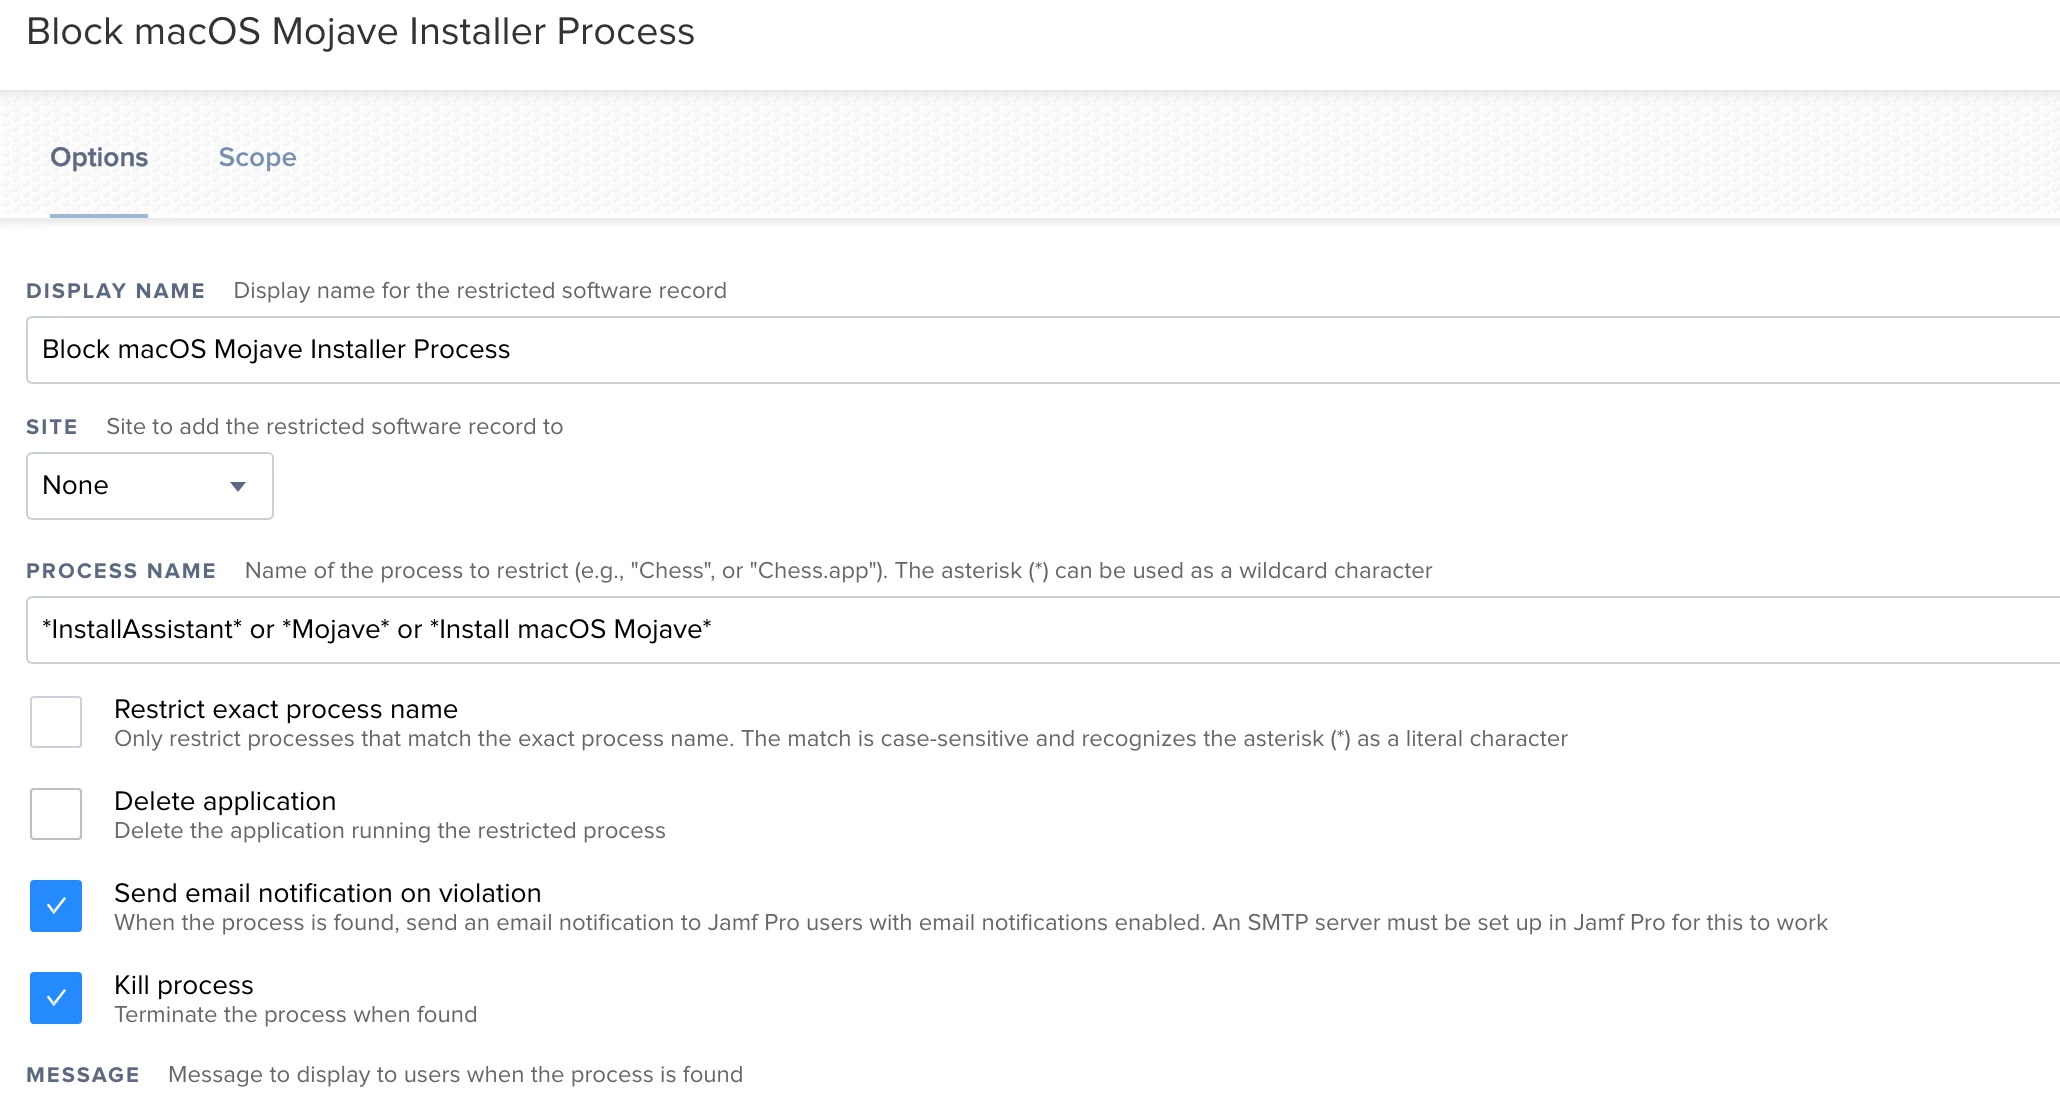
Task: Click the Process Name input field
Action: coord(1043,630)
